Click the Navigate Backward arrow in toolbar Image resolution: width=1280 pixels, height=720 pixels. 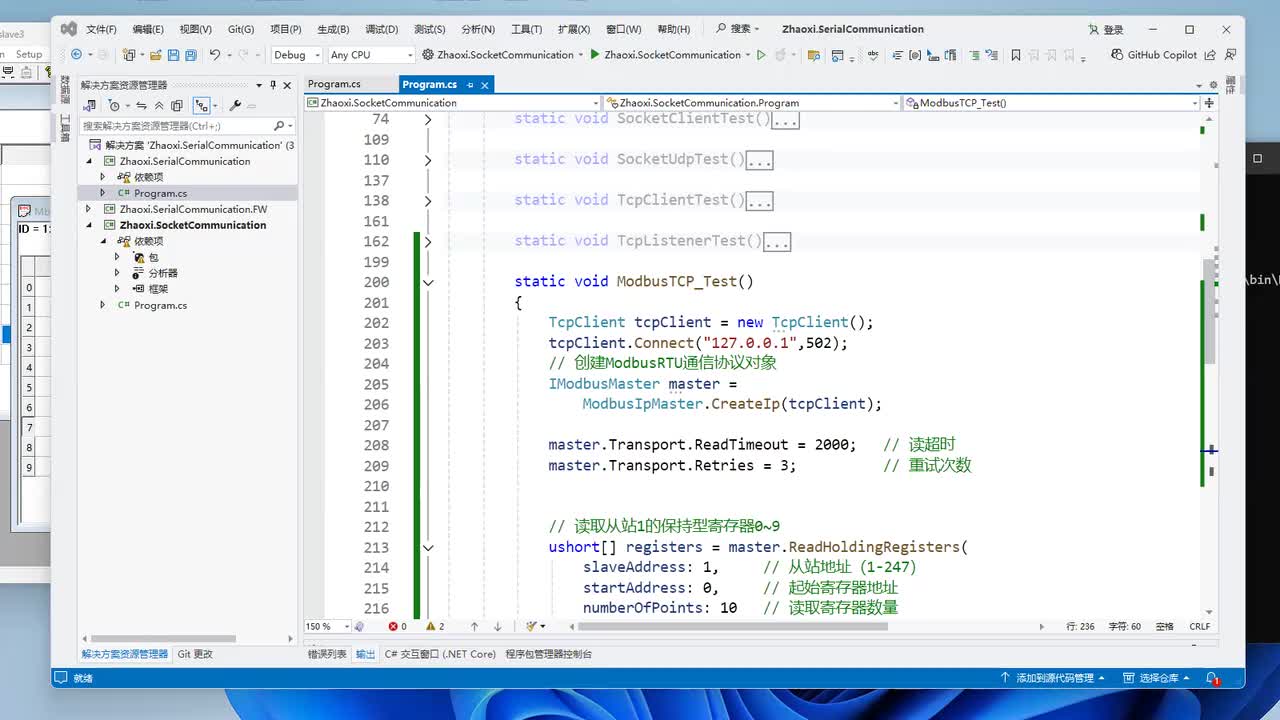[76, 55]
